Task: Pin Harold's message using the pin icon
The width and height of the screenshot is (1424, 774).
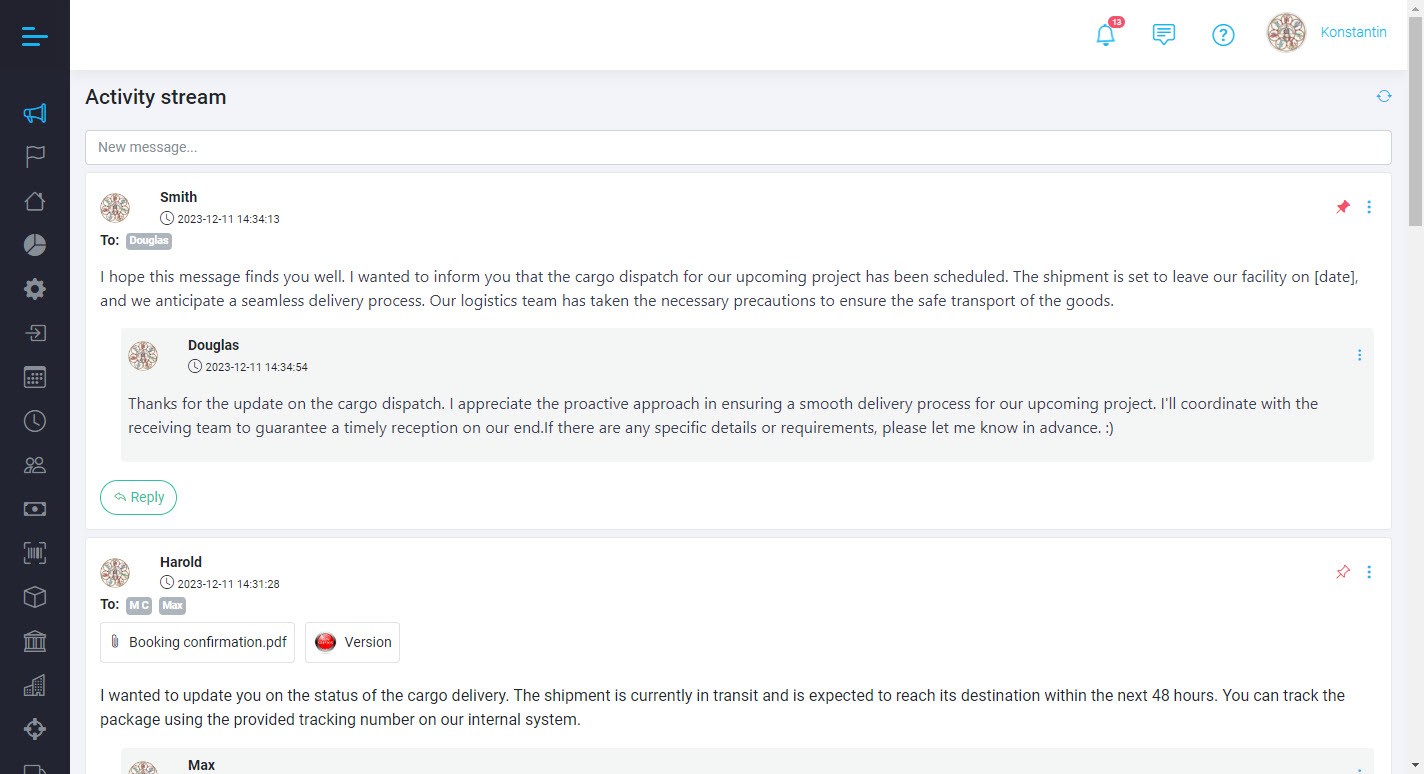Action: [x=1343, y=572]
